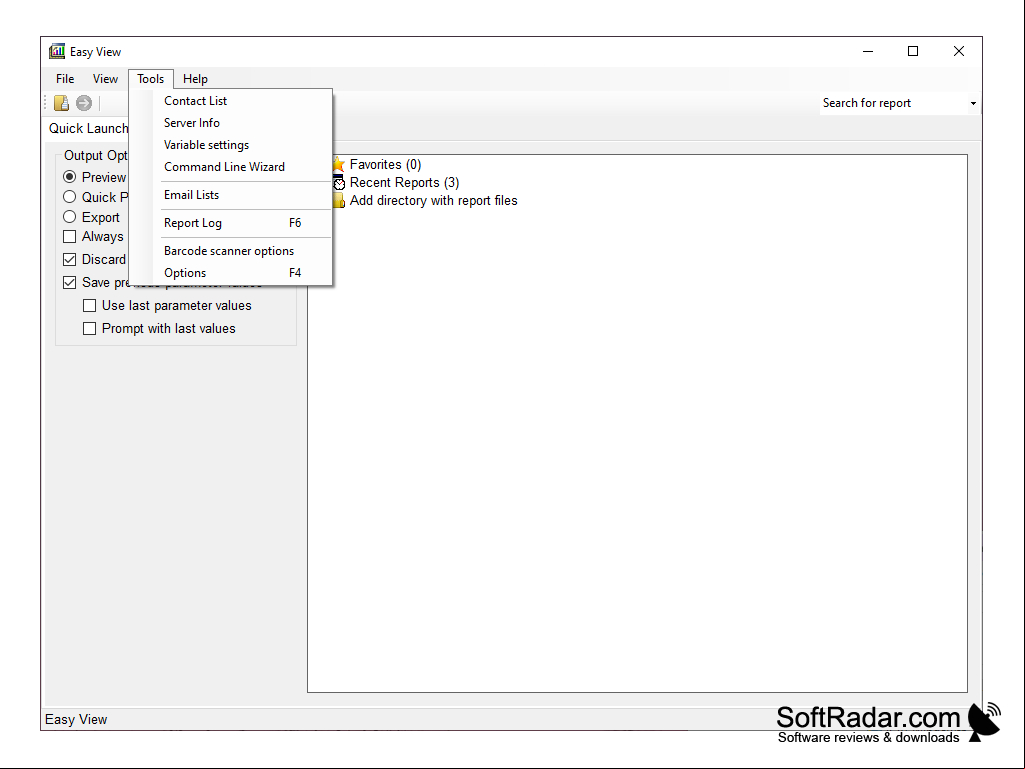
Task: Click the Easy View status bar text
Action: click(x=76, y=719)
